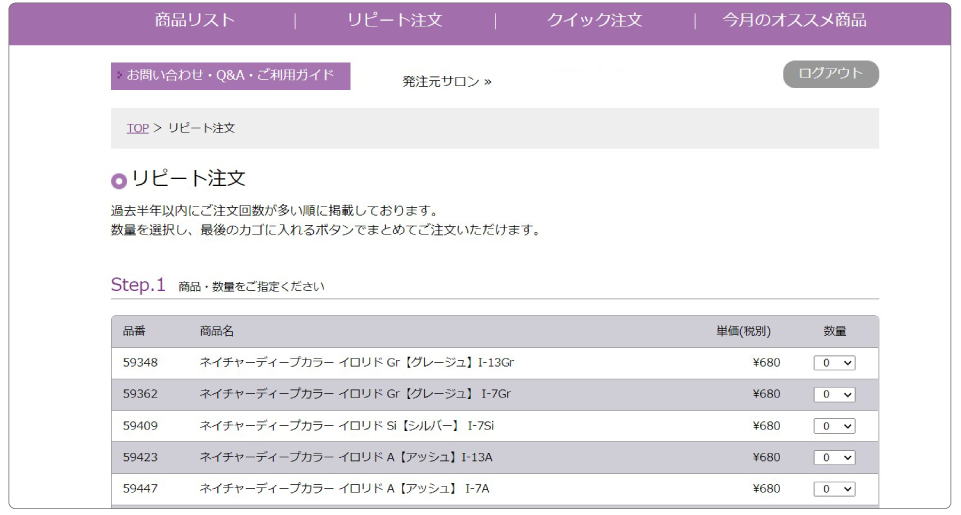Open quantity dropdown for item 59348

click(834, 363)
